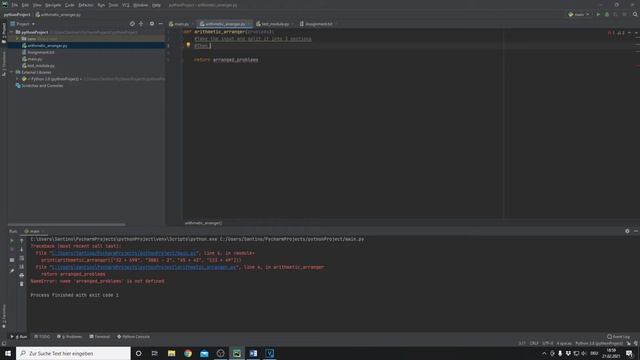
Task: Click the green Run button in the toolbar
Action: coord(598,14)
